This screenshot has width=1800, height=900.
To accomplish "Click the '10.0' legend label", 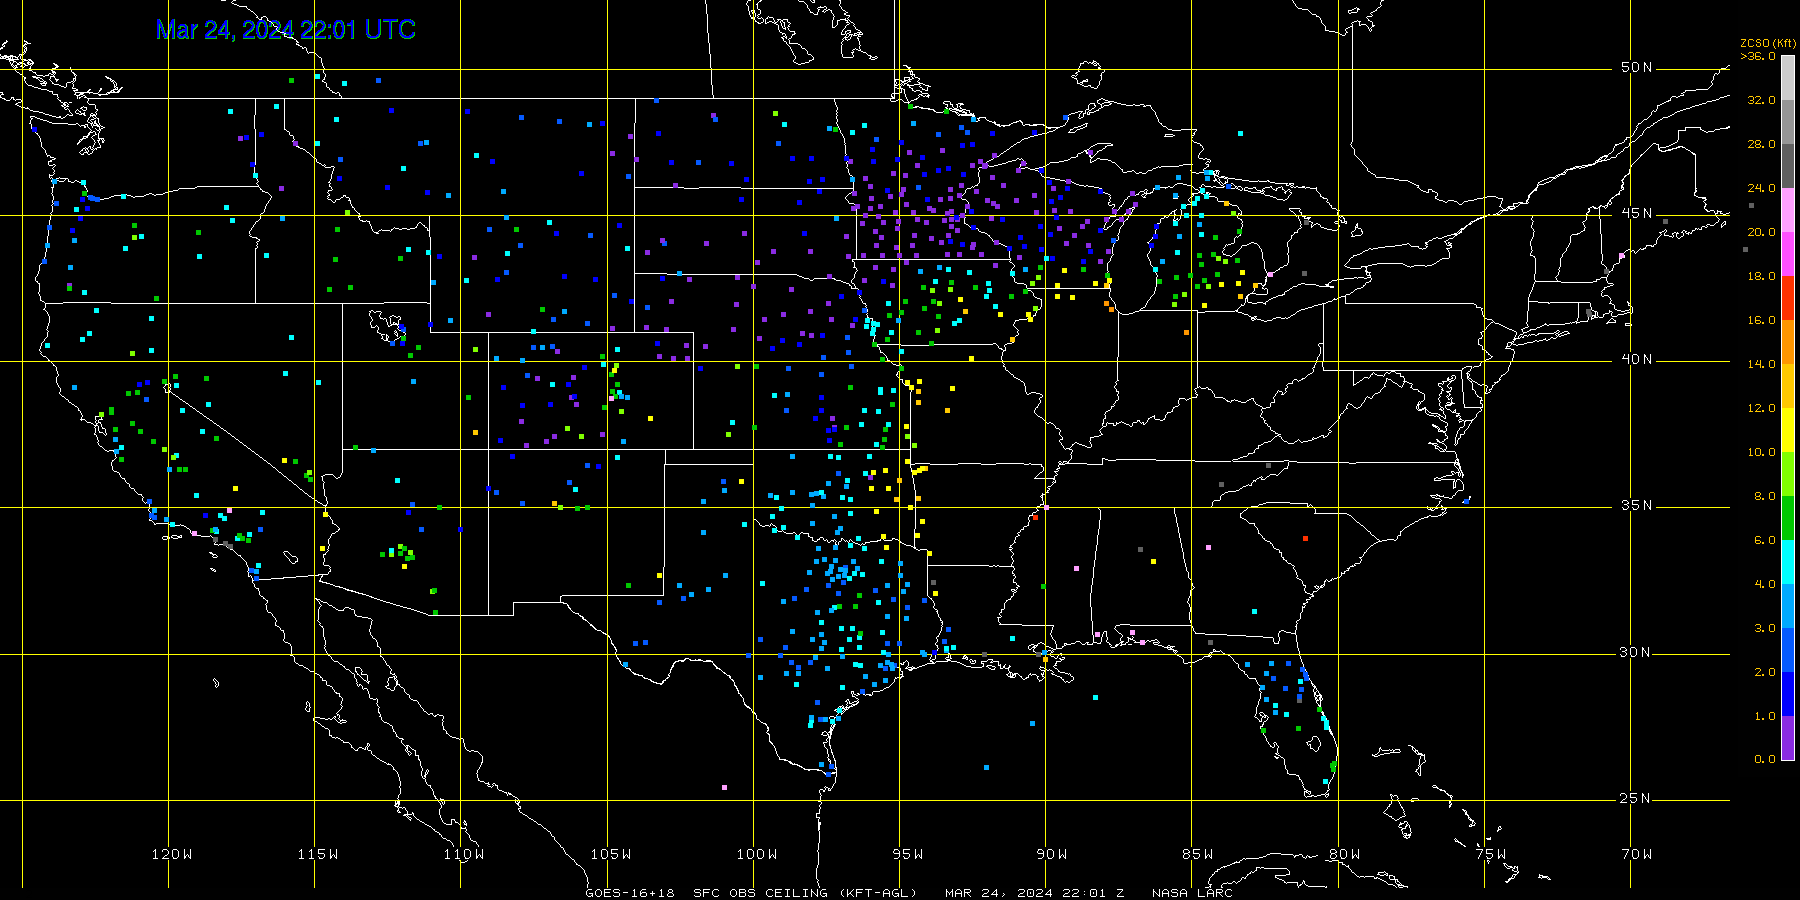I will tap(1761, 452).
